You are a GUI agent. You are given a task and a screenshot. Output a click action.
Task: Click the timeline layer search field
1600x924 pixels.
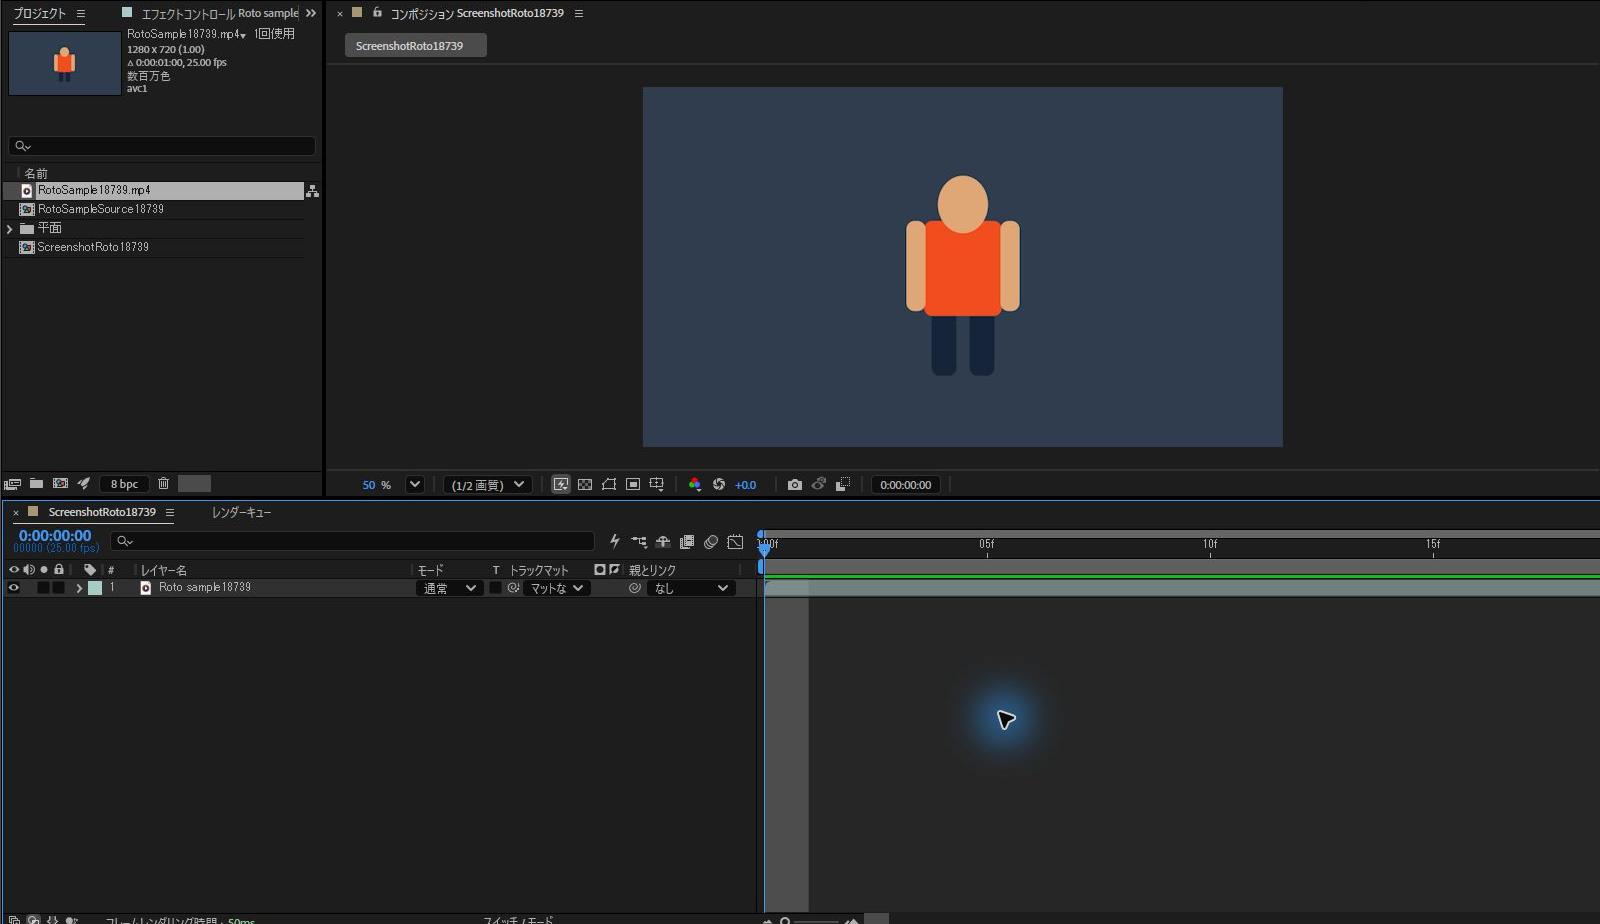352,541
